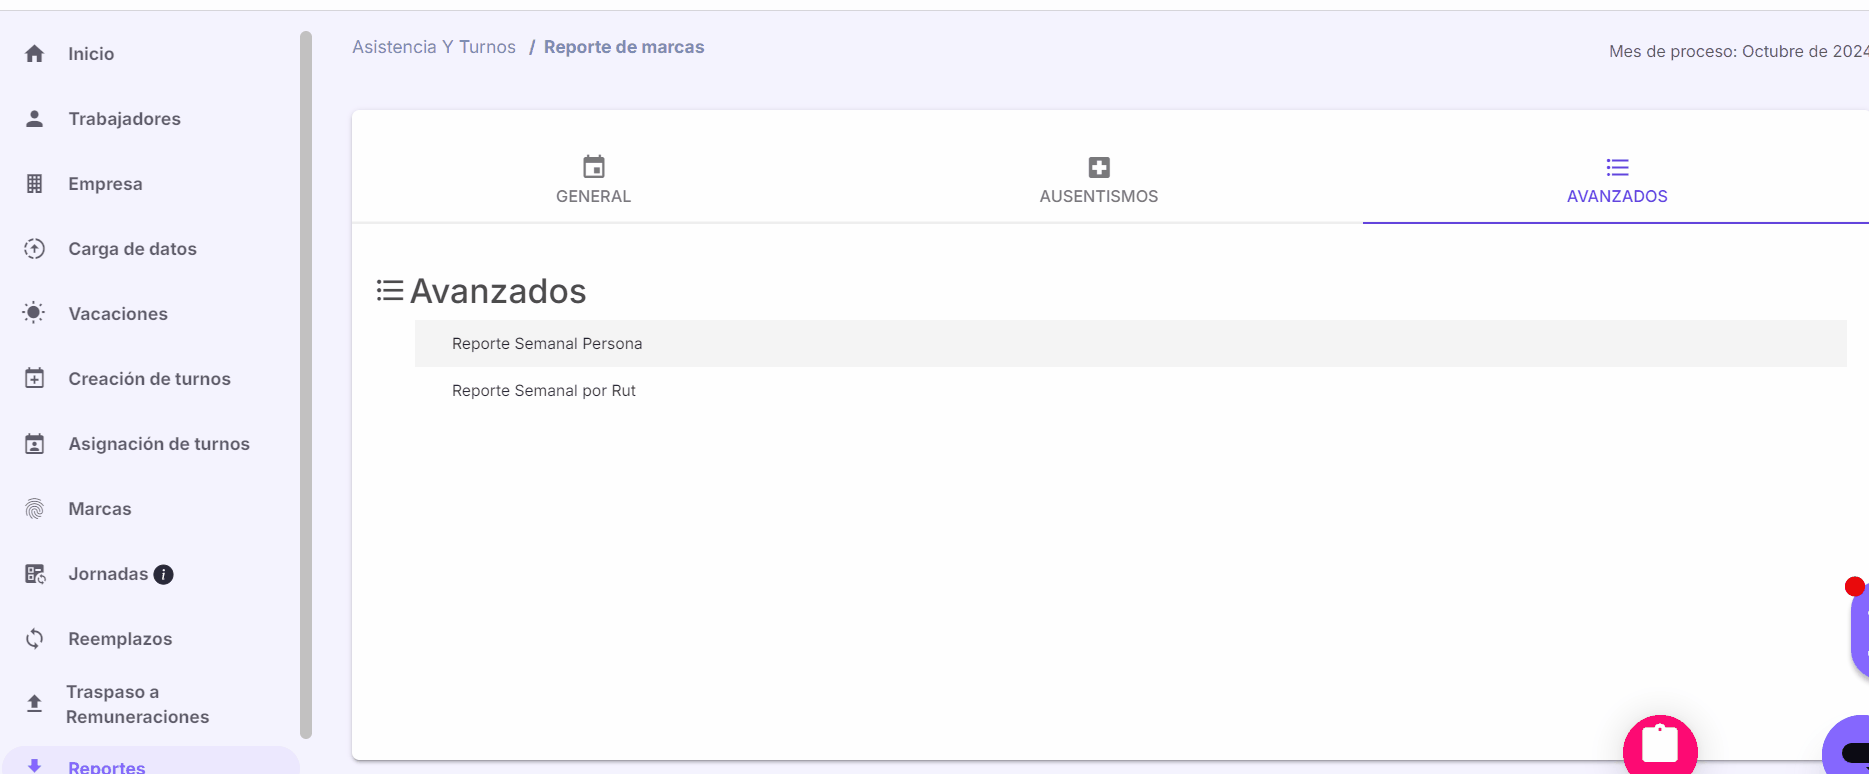Click the list icon above AVANZADOS
The width and height of the screenshot is (1869, 774).
pyautogui.click(x=1617, y=167)
